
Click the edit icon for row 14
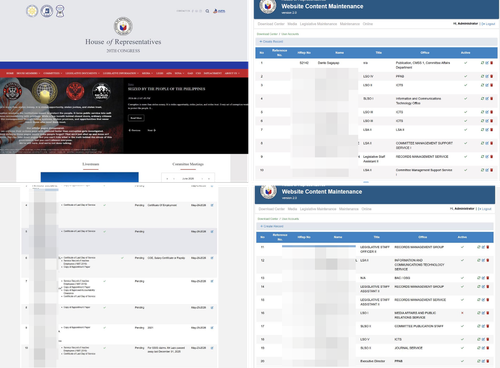pos(483,286)
